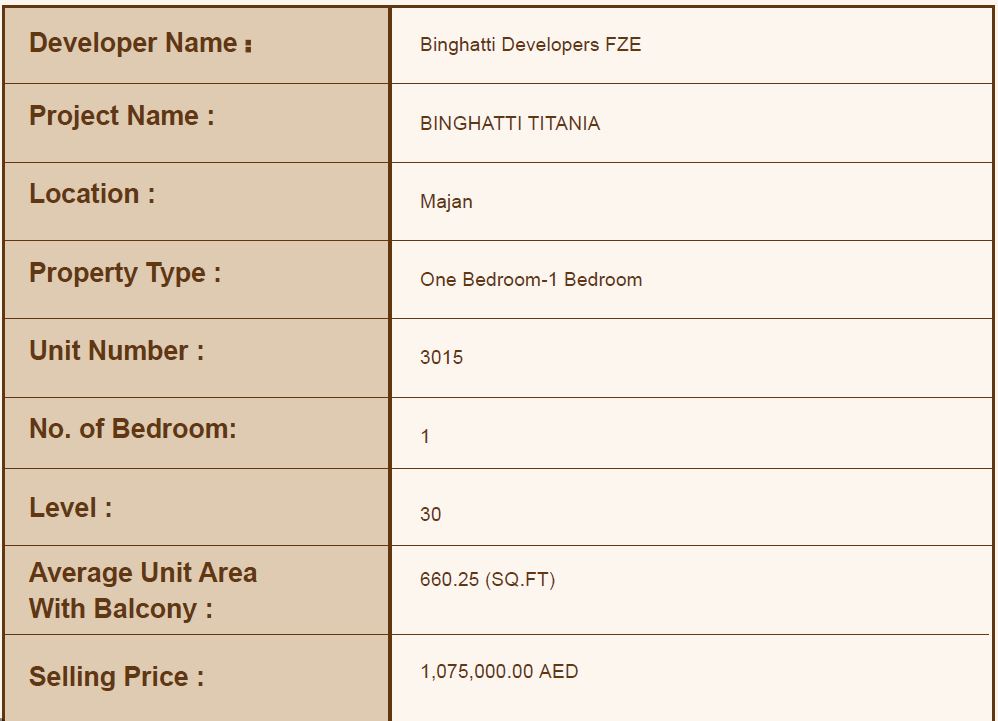Select the BINGHATTI TITANIA project value
The image size is (998, 721).
tap(510, 124)
